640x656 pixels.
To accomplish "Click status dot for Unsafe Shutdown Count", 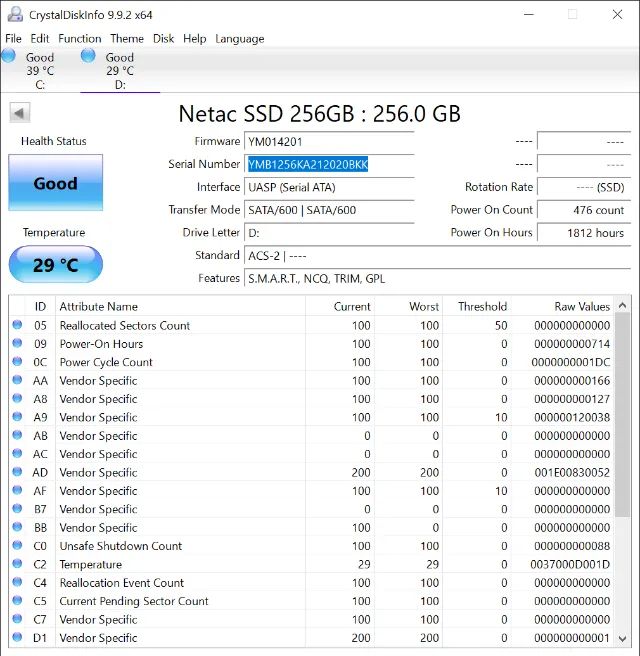I will (17, 546).
